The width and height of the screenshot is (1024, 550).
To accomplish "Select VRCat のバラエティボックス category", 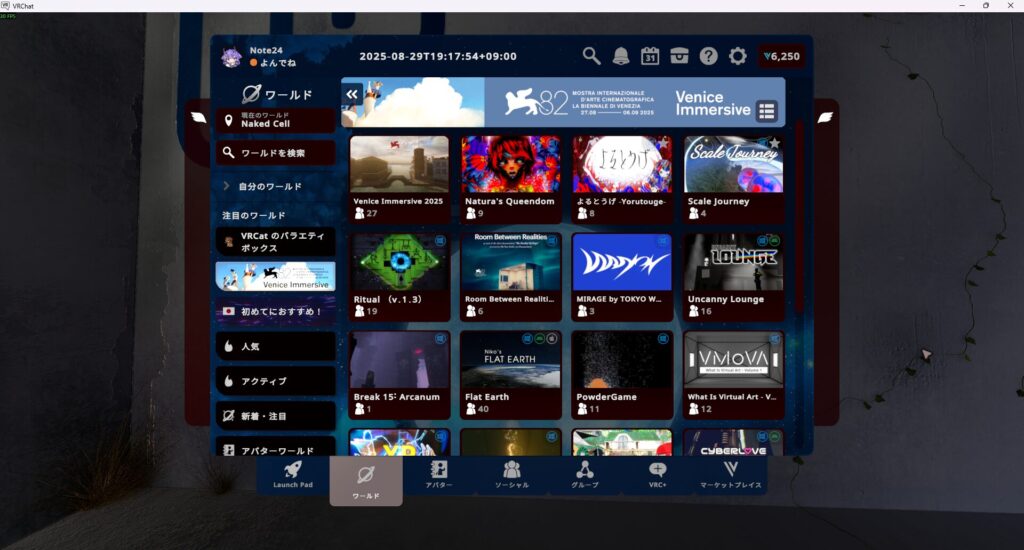I will 276,242.
